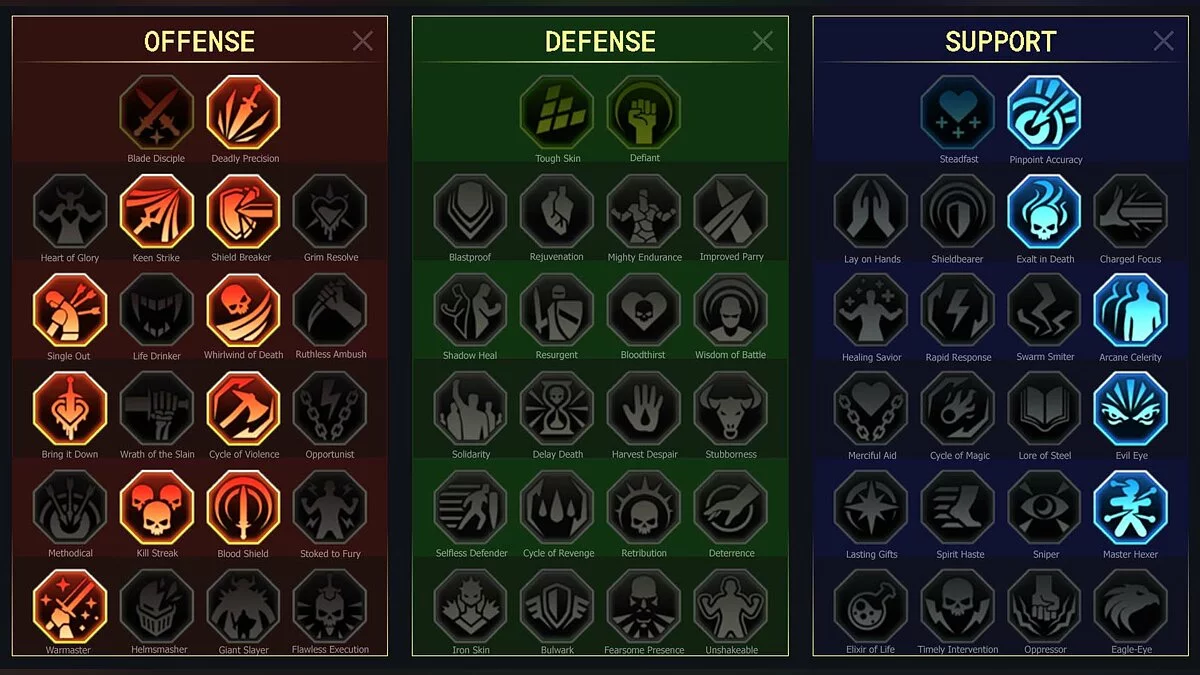This screenshot has height=675, width=1200.
Task: Pick the Defiant mastery icon
Action: [x=644, y=113]
